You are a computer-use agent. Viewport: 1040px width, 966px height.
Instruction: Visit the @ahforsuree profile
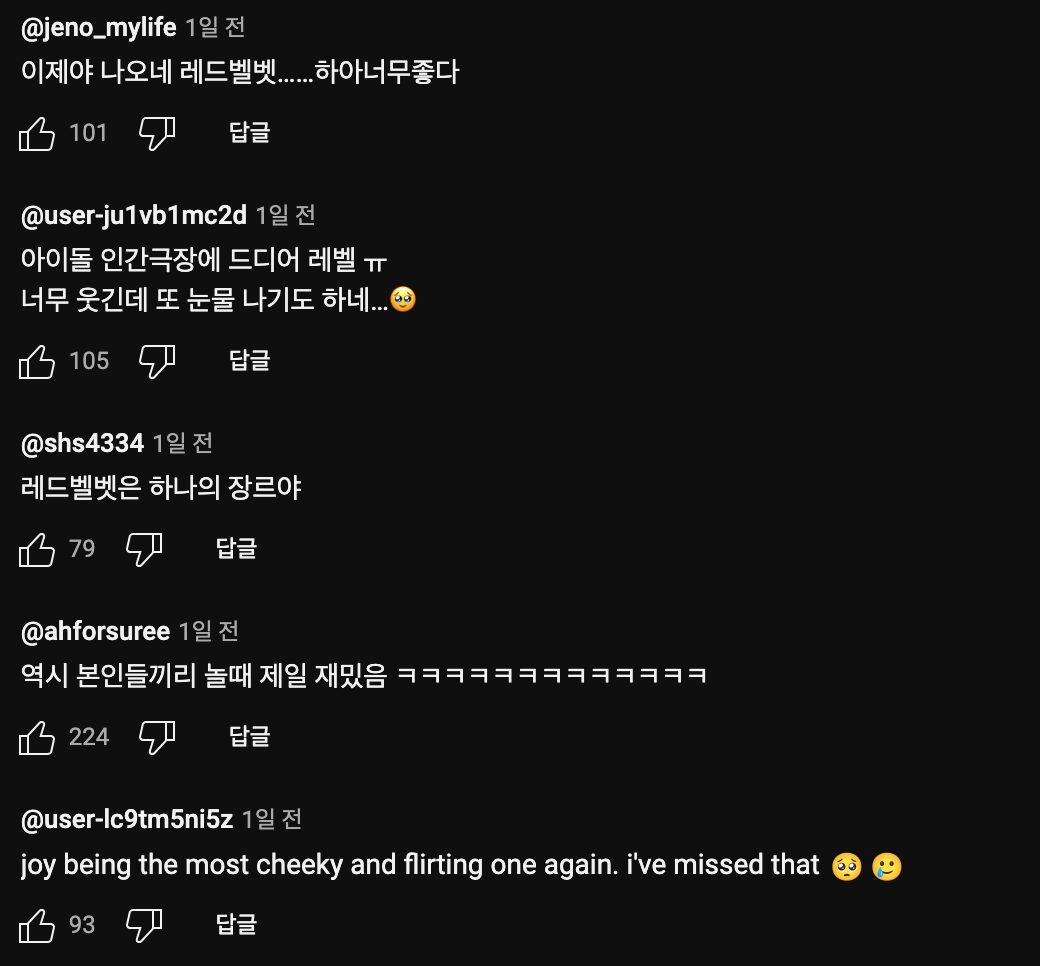click(95, 631)
